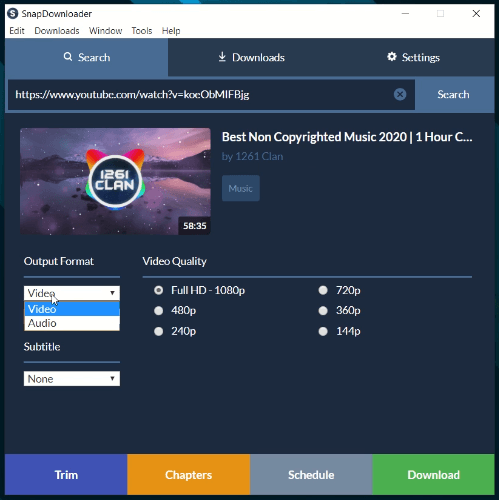Minimize the SnapDownloader window
Viewport: 499px width, 500px height.
[405, 14]
